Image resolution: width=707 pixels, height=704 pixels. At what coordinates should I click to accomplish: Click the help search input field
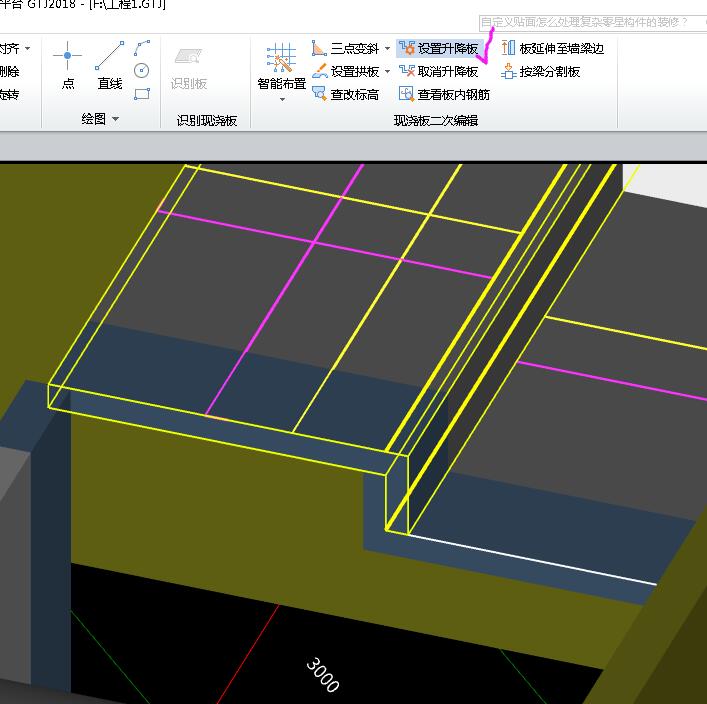[592, 22]
